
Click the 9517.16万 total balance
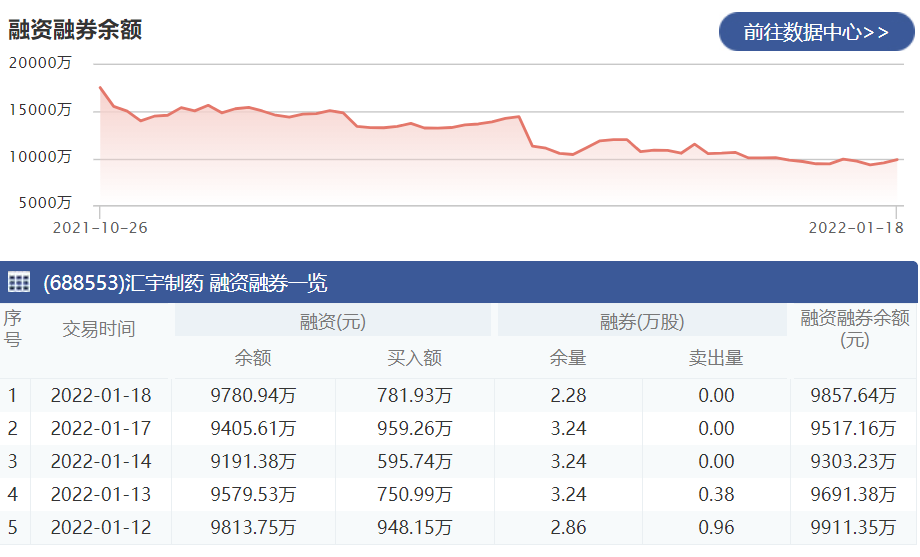click(853, 428)
